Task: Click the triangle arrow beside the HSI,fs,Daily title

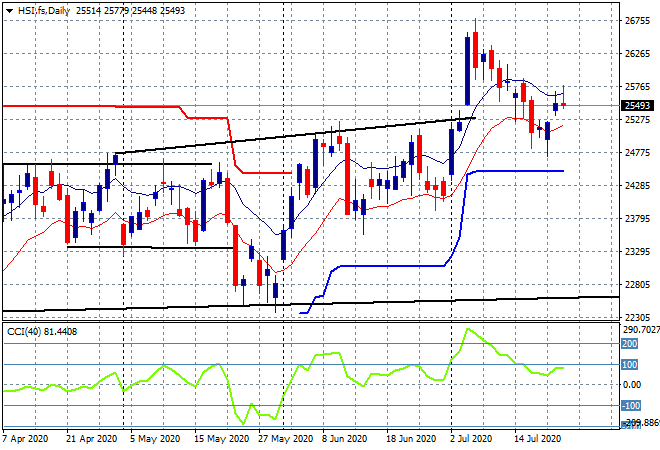Action: coord(9,11)
